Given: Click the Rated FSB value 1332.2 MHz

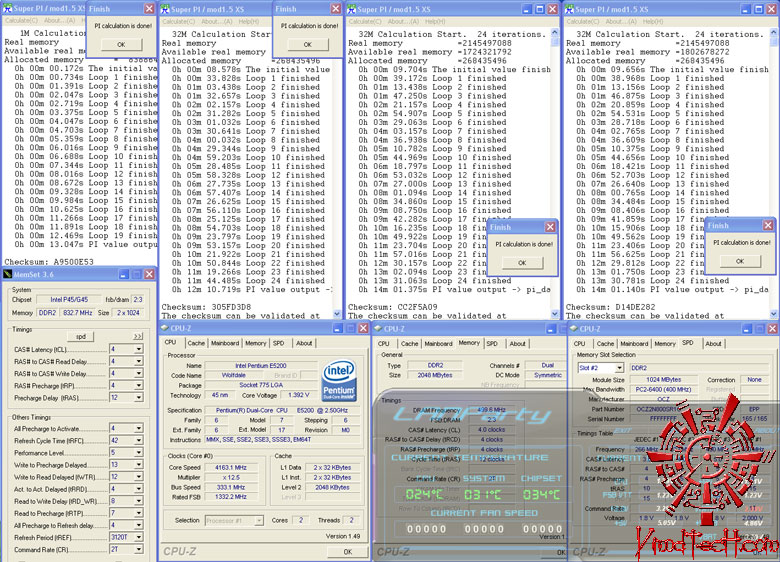Looking at the screenshot, I should pyautogui.click(x=231, y=497).
